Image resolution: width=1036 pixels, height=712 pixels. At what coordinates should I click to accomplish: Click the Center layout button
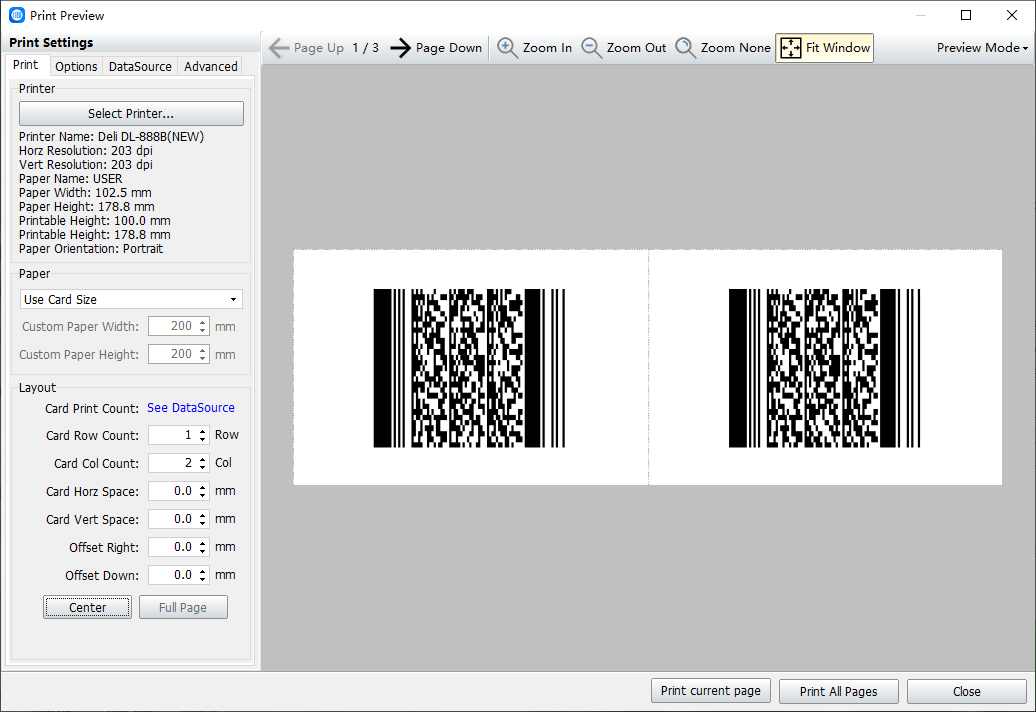pos(87,607)
